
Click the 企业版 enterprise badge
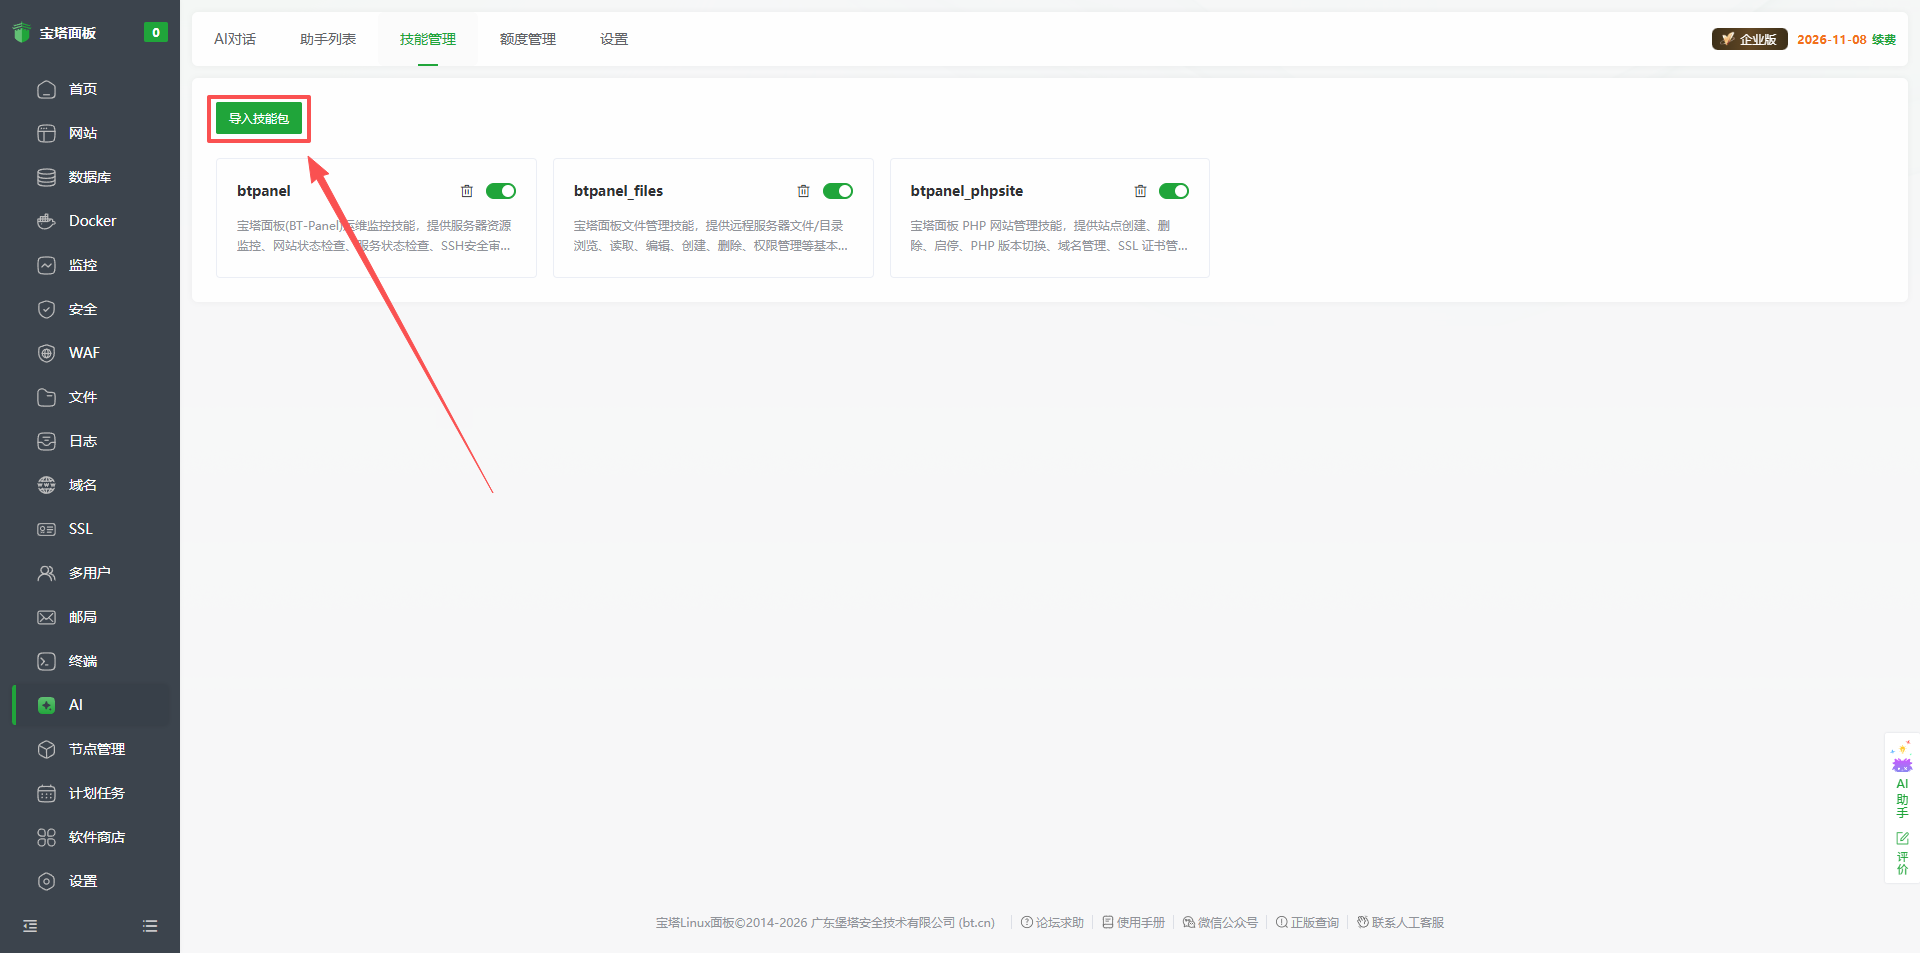point(1748,39)
